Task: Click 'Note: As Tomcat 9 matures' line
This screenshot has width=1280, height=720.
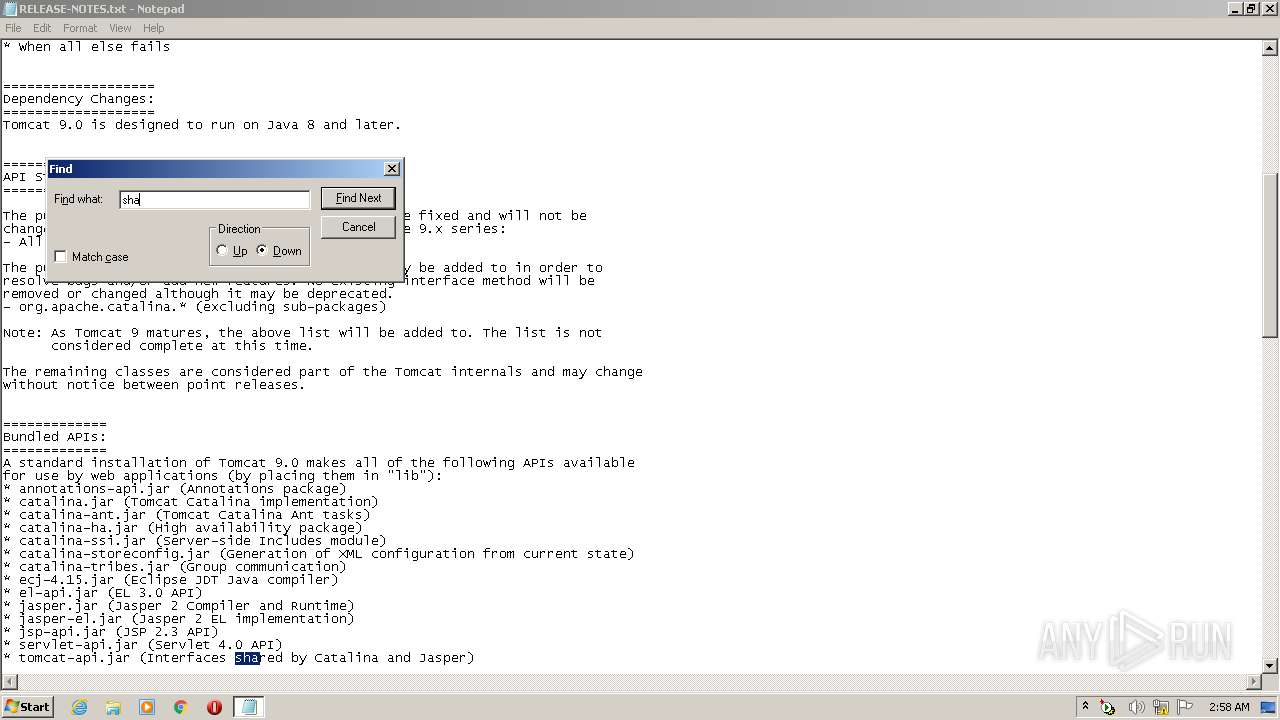Action: [302, 333]
